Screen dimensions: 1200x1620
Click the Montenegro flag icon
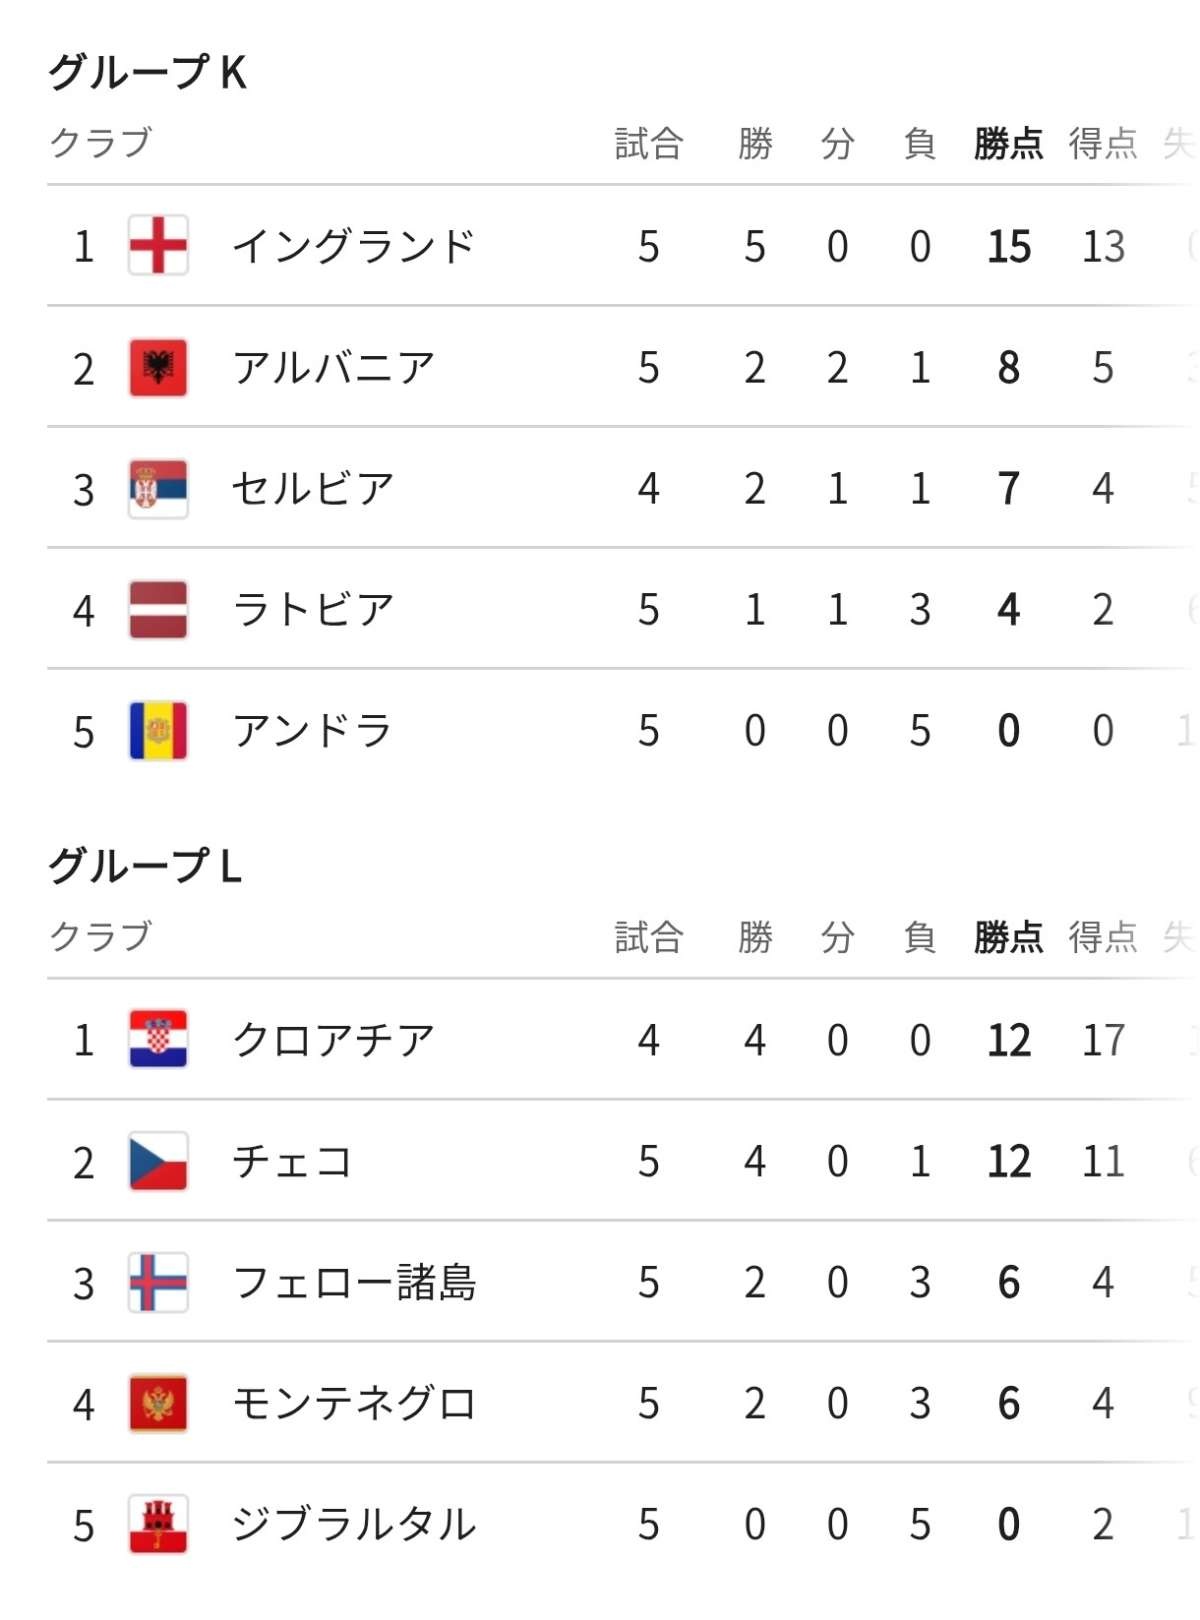158,1403
